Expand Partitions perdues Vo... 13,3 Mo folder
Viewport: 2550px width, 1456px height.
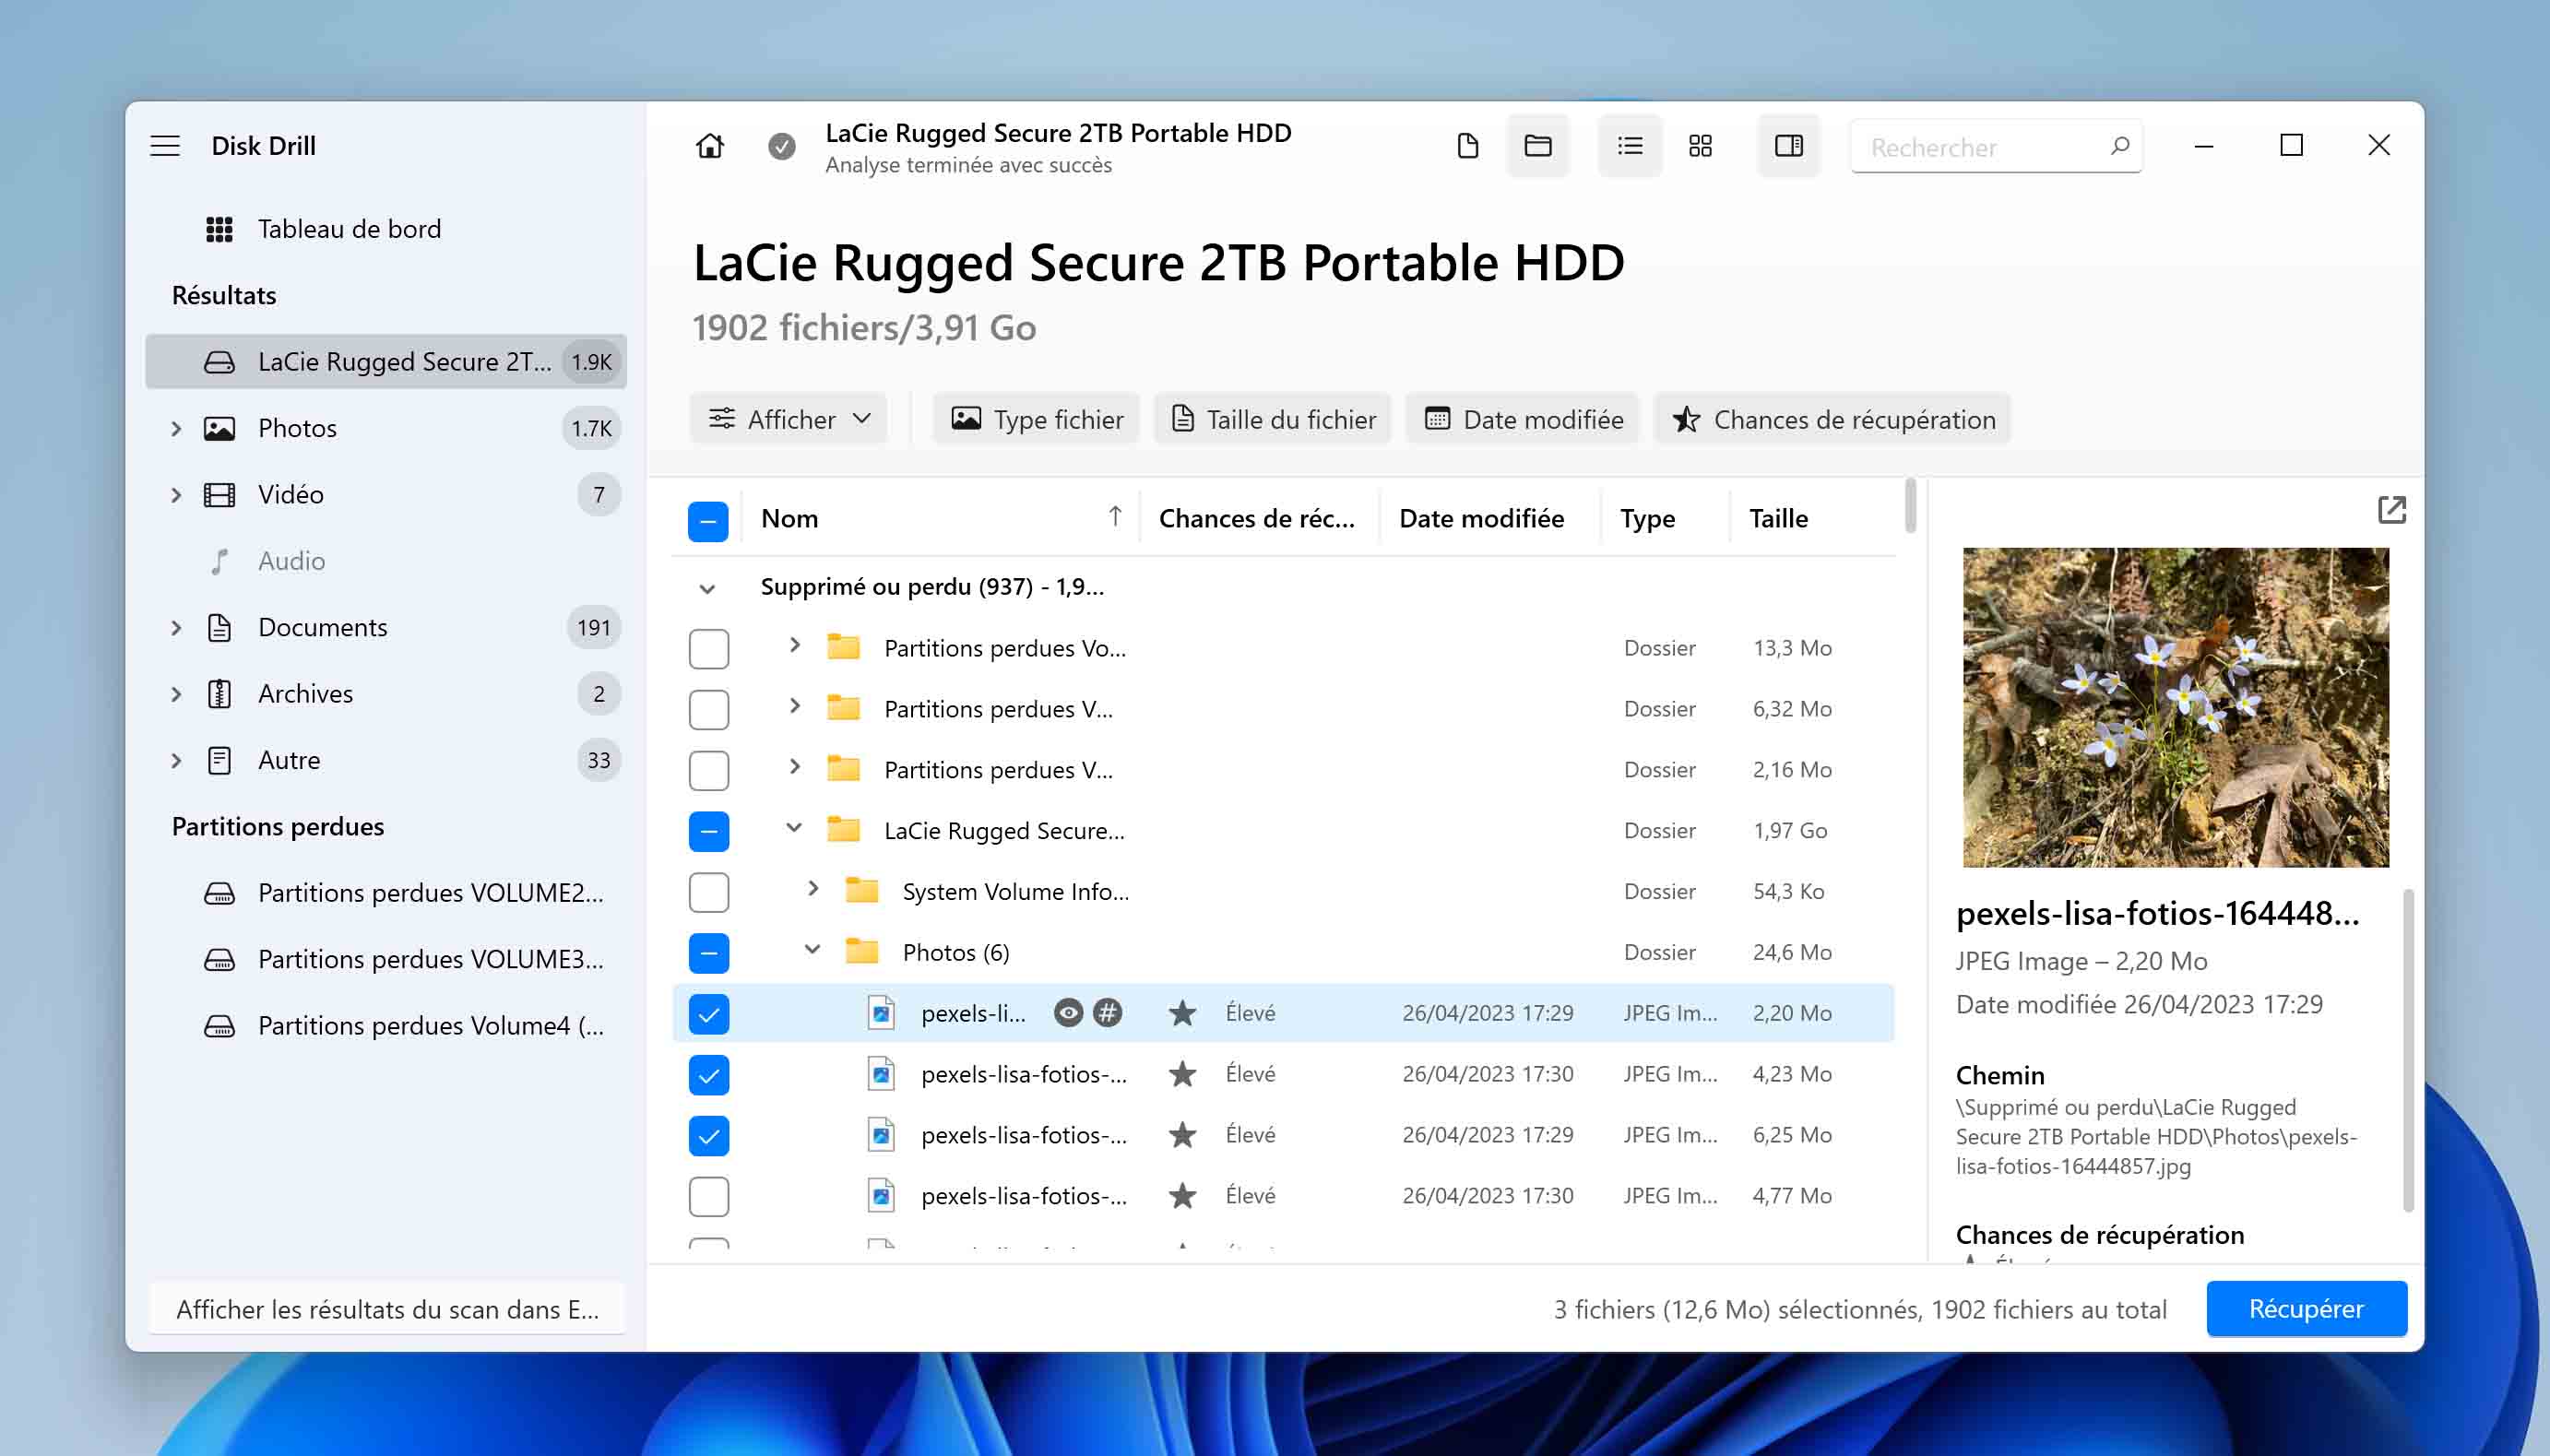[x=794, y=645]
